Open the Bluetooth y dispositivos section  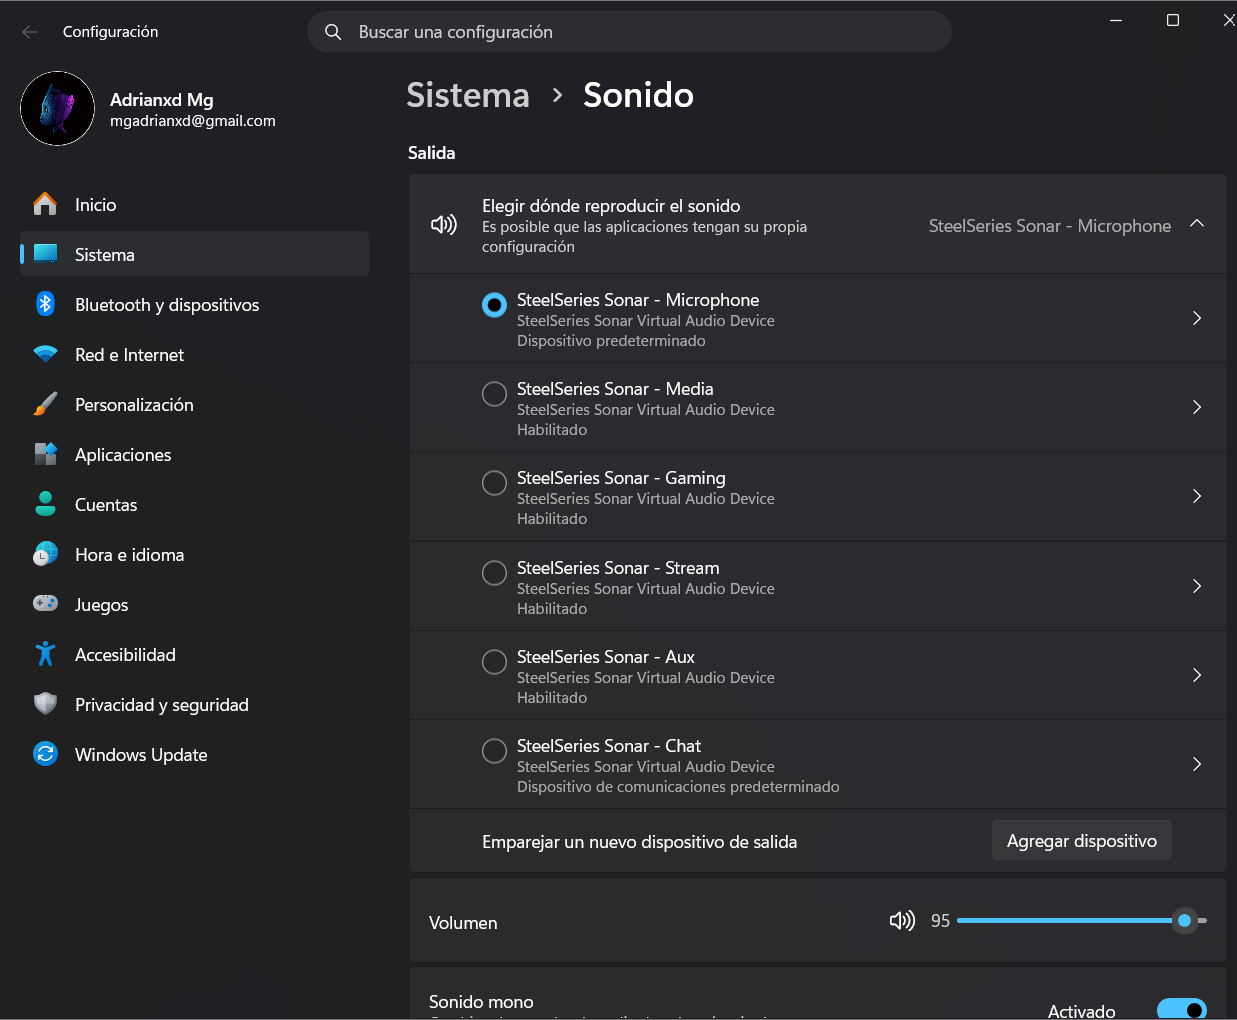[194, 304]
